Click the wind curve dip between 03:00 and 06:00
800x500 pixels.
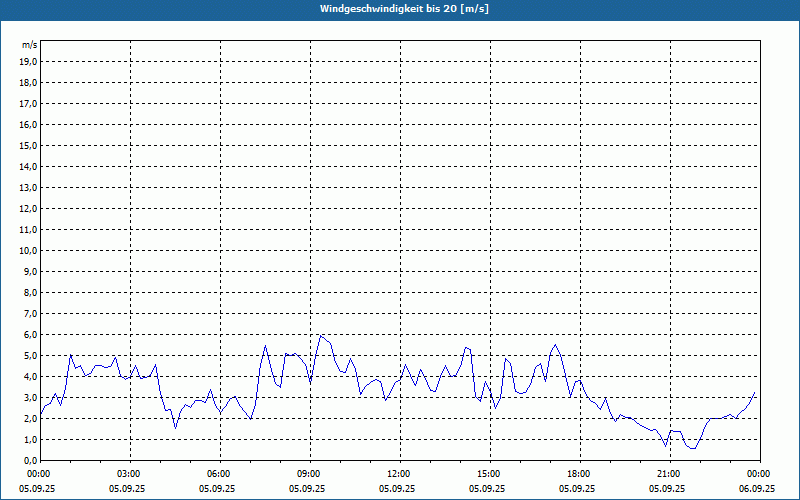pos(176,428)
